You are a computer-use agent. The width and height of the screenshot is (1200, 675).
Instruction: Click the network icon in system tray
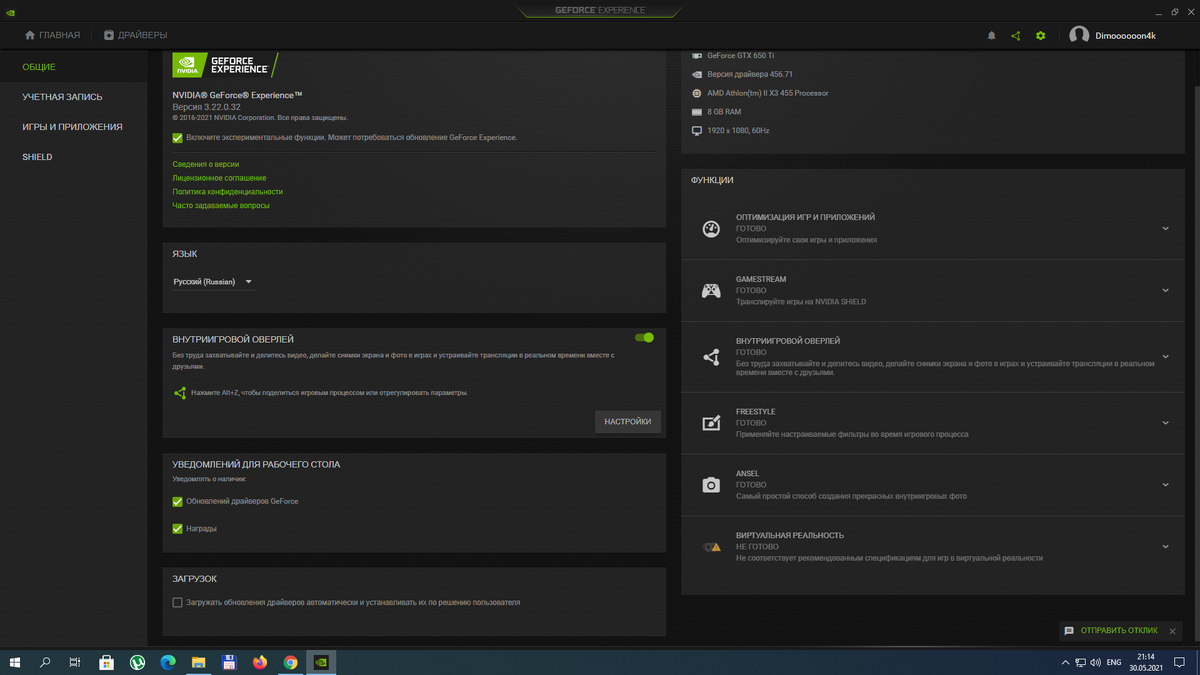(x=1080, y=662)
